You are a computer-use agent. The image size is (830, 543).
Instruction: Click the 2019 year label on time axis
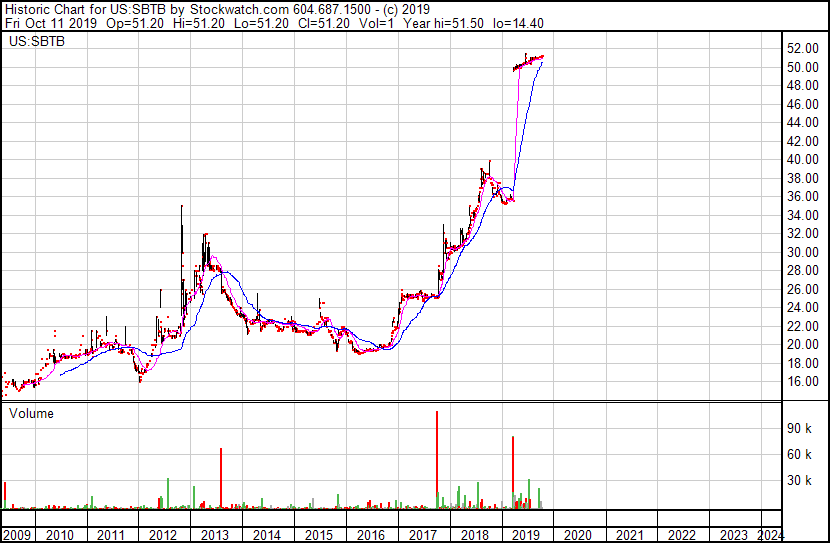527,535
